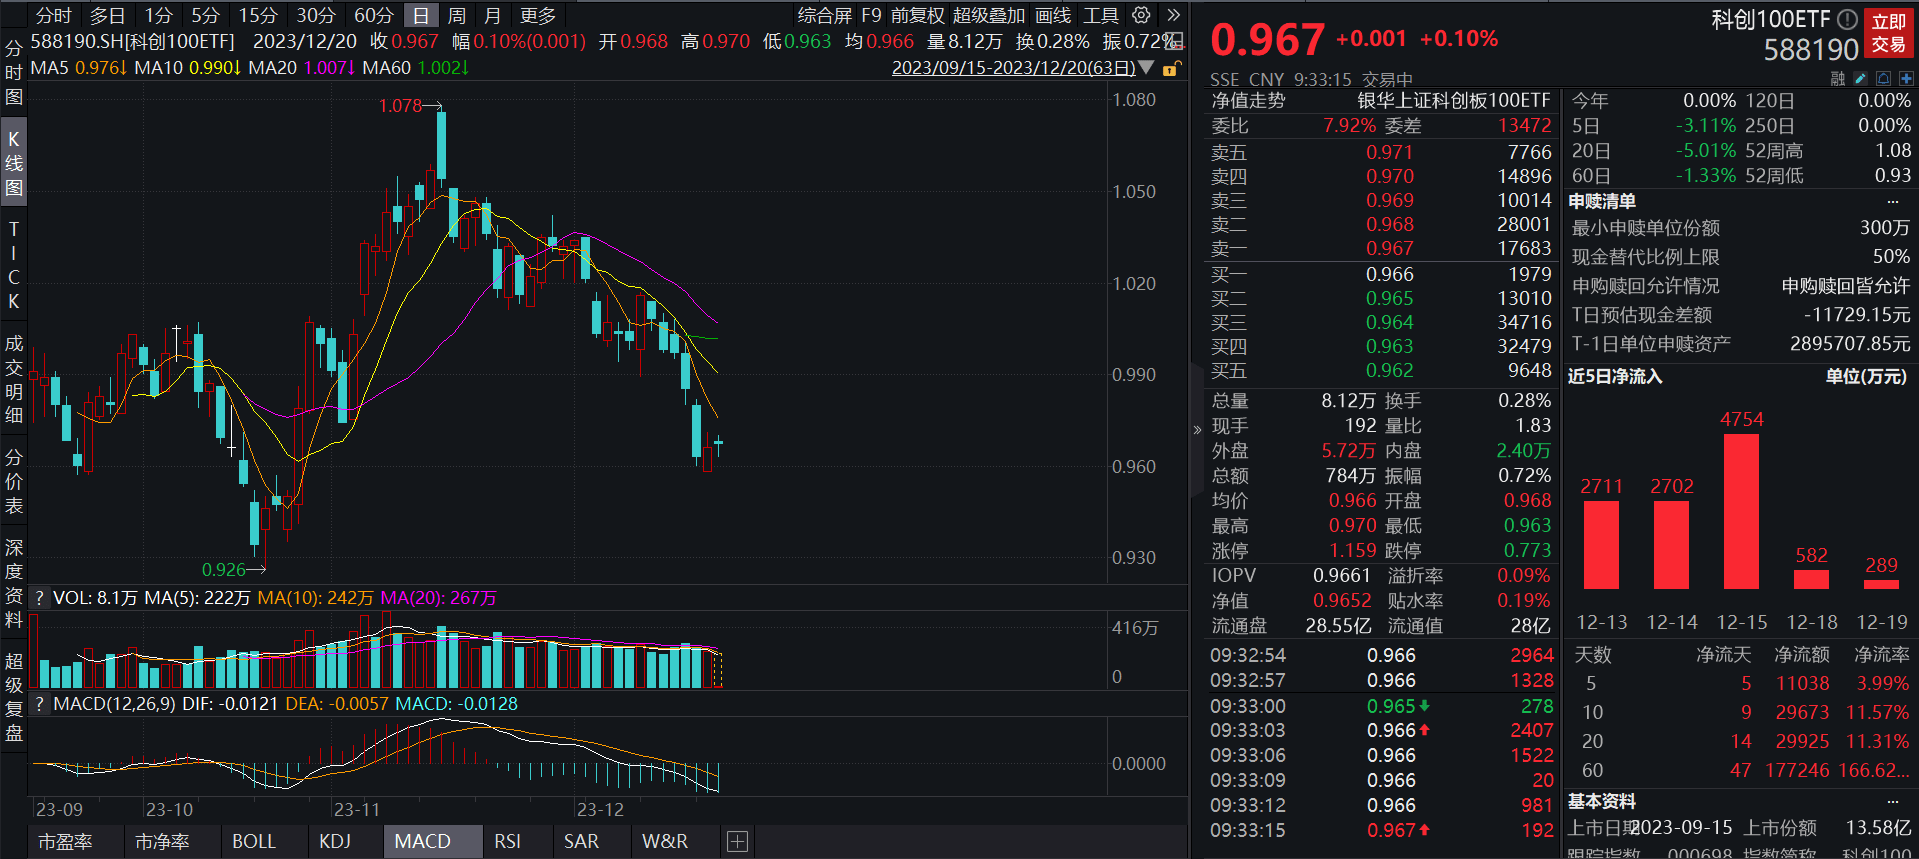Open 申赎清单 more options ellipsis

(x=1892, y=201)
